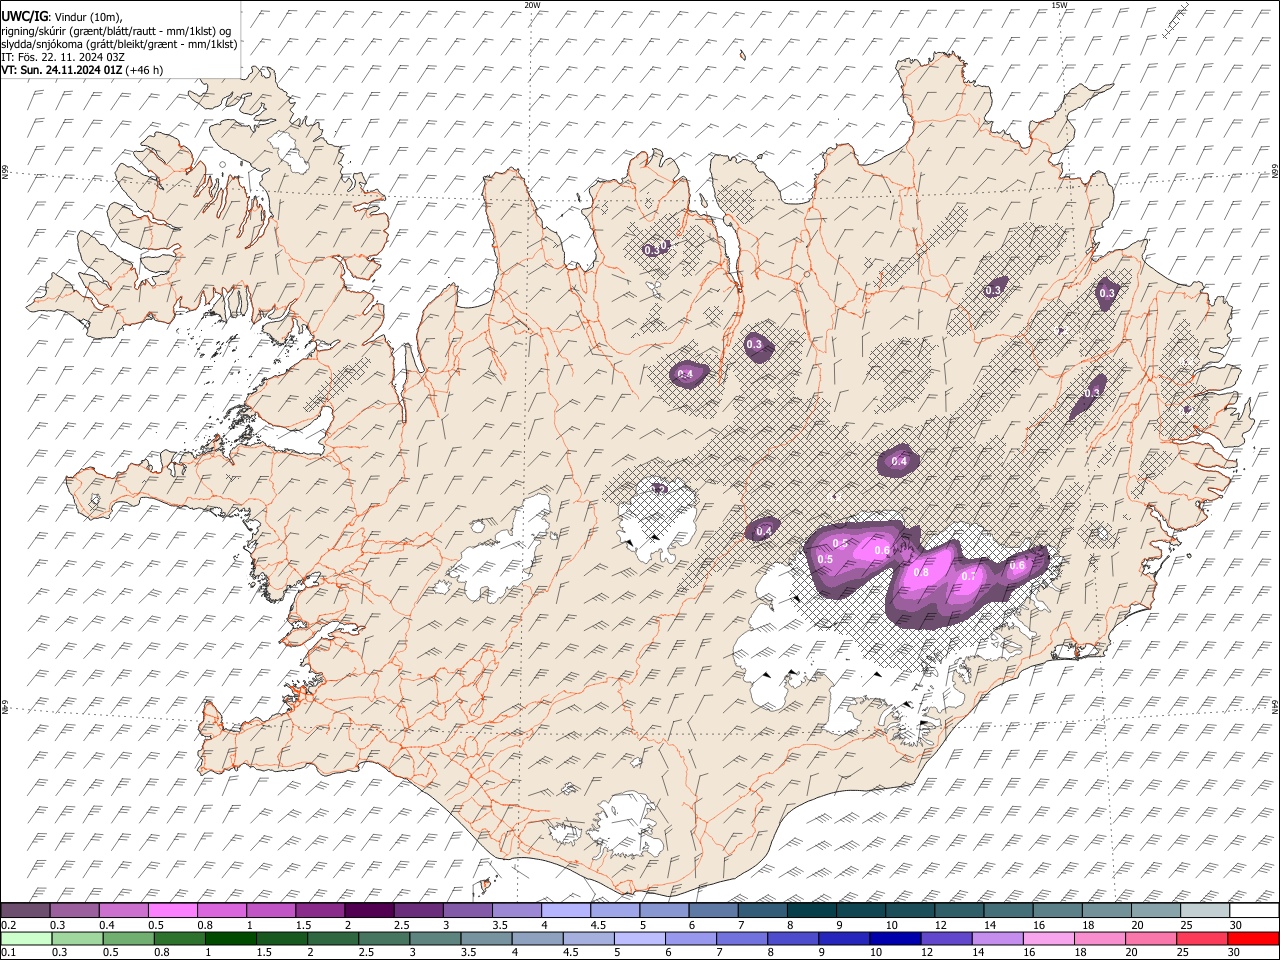The width and height of the screenshot is (1280, 960).
Task: Click the light violet swatch labeled 14 in lower legend
Action: pos(997,938)
